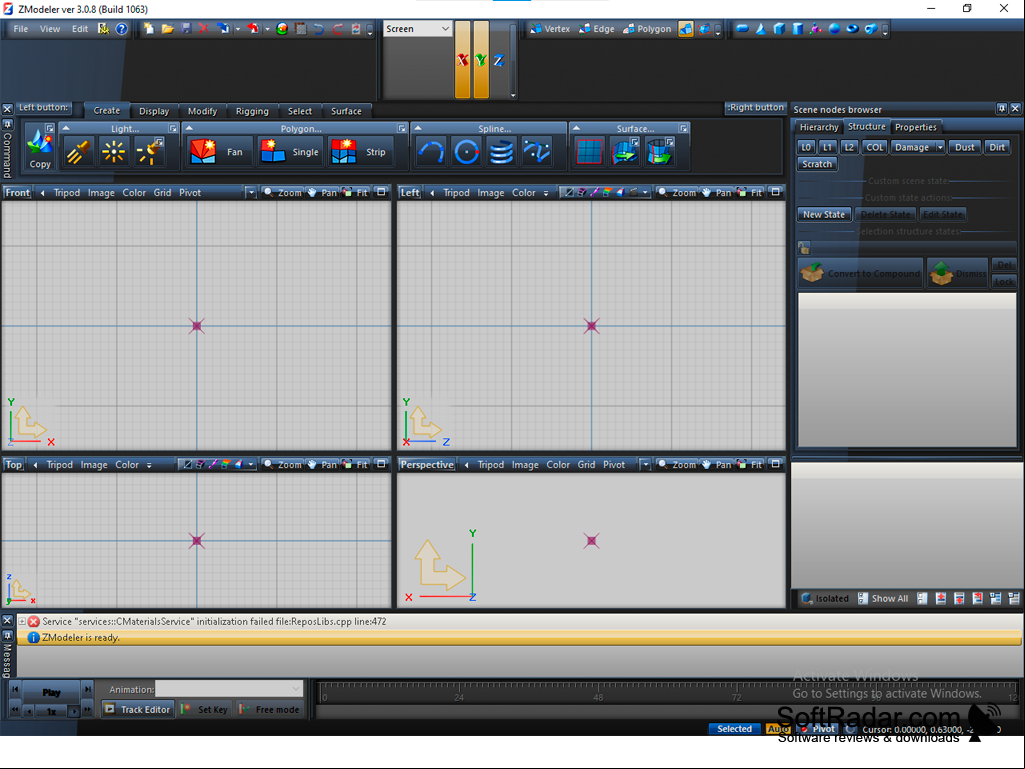Toggle Edge selection mode
1025x769 pixels.
pos(597,29)
